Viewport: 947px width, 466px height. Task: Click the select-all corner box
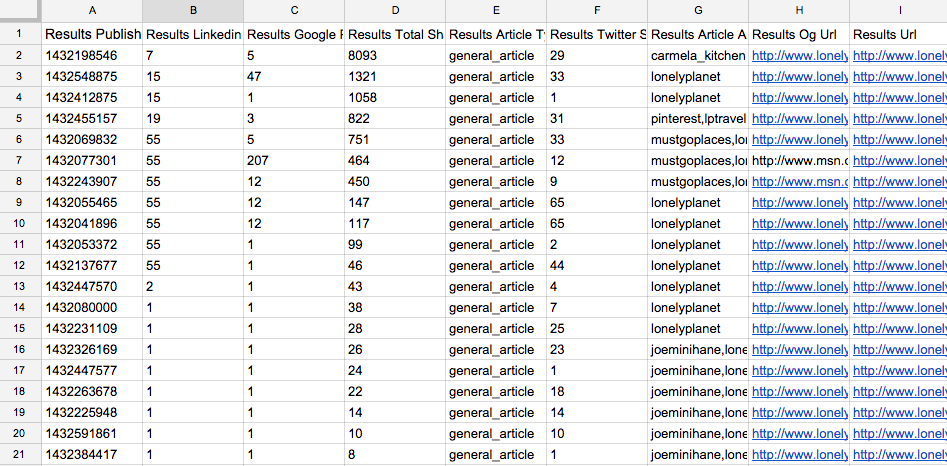(20, 10)
